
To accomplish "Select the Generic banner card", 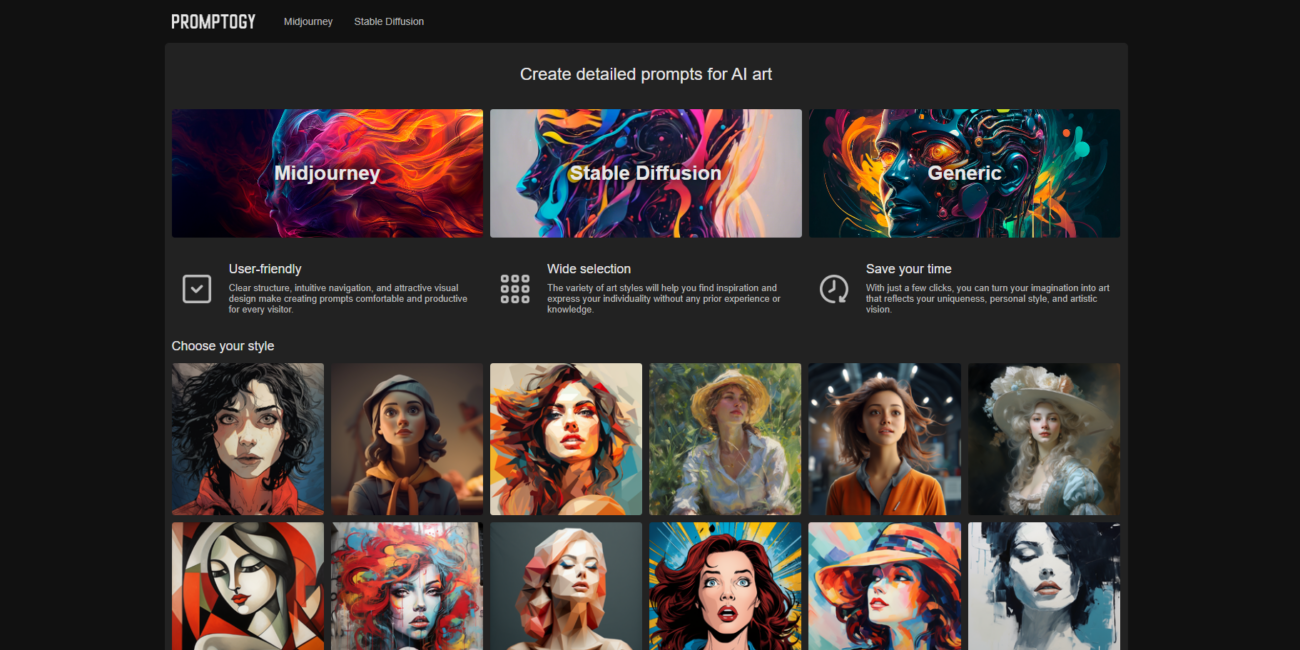I will tap(964, 173).
